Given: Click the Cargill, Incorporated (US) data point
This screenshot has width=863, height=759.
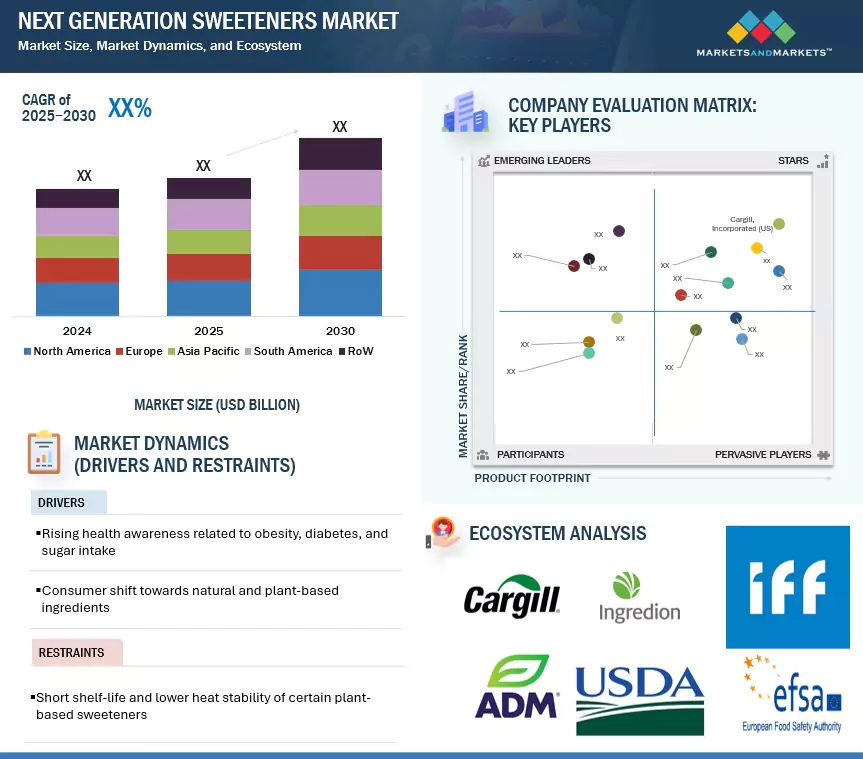Looking at the screenshot, I should coord(779,225).
